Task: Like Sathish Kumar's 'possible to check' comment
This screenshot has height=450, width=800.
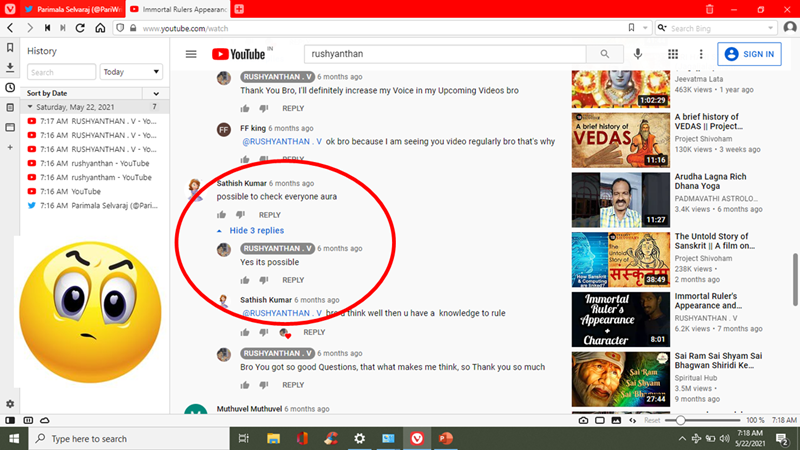Action: (x=221, y=215)
